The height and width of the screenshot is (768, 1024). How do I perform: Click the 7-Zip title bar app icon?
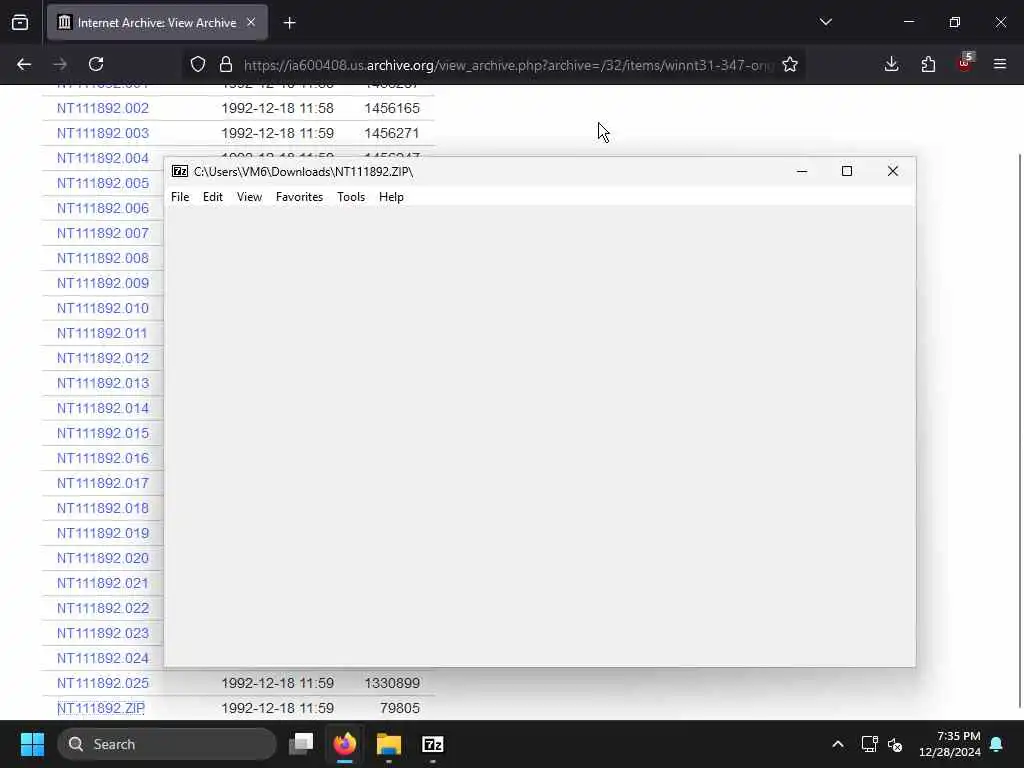click(x=180, y=171)
